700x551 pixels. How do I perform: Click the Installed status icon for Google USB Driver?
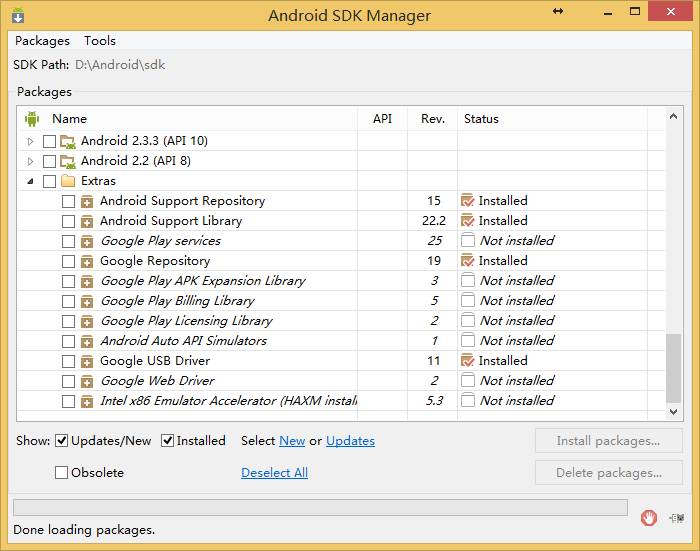[x=467, y=360]
